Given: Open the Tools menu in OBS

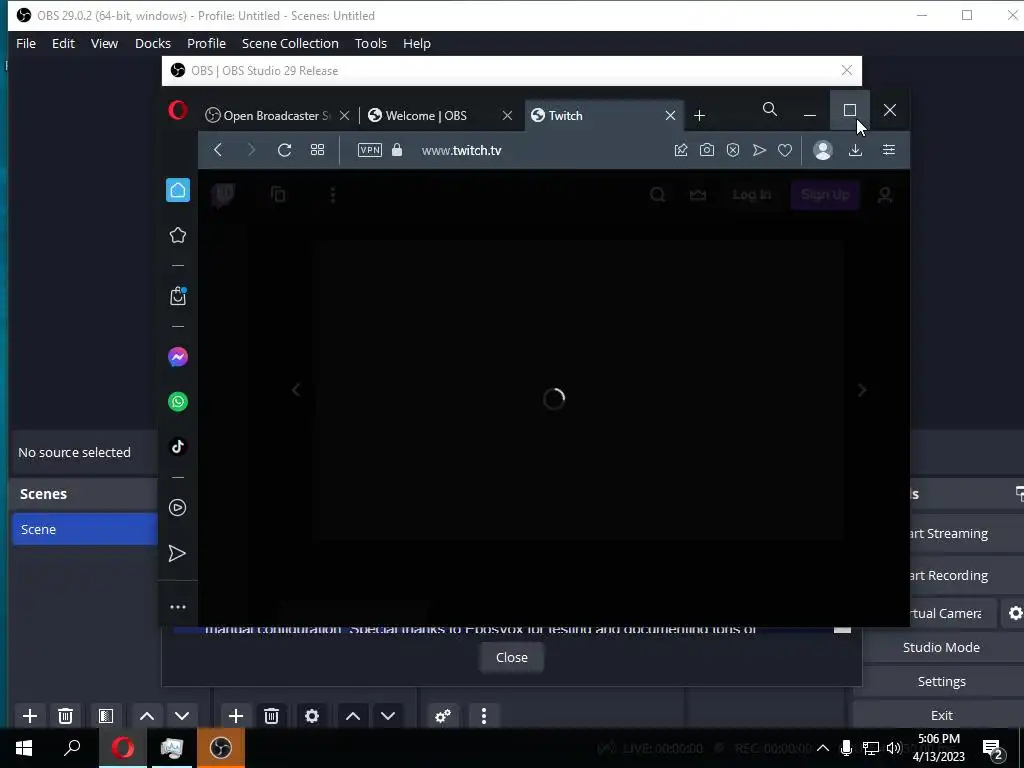Looking at the screenshot, I should (371, 43).
